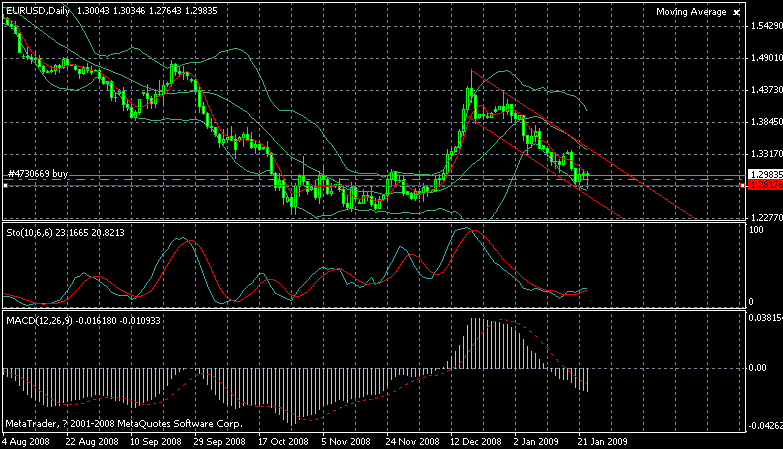Click the 24 Nov 2008 date label
This screenshot has height=449, width=783.
(412, 442)
